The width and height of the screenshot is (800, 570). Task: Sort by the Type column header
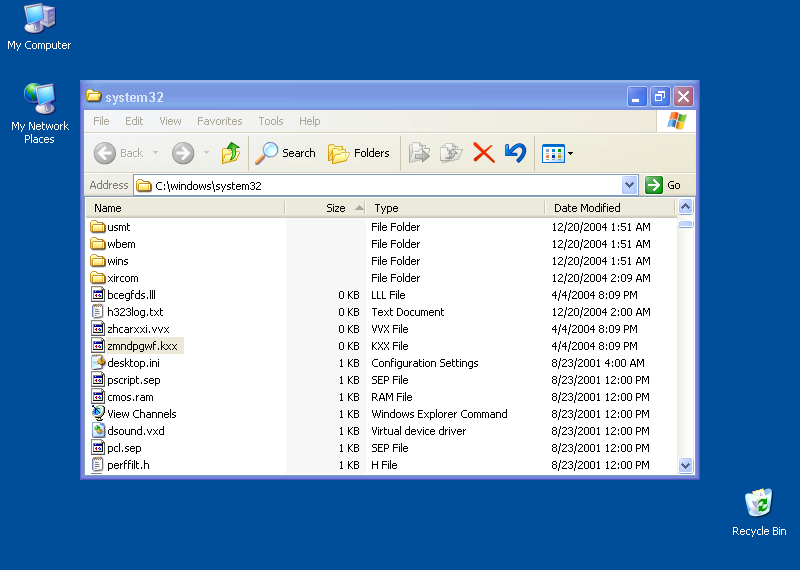coord(456,208)
